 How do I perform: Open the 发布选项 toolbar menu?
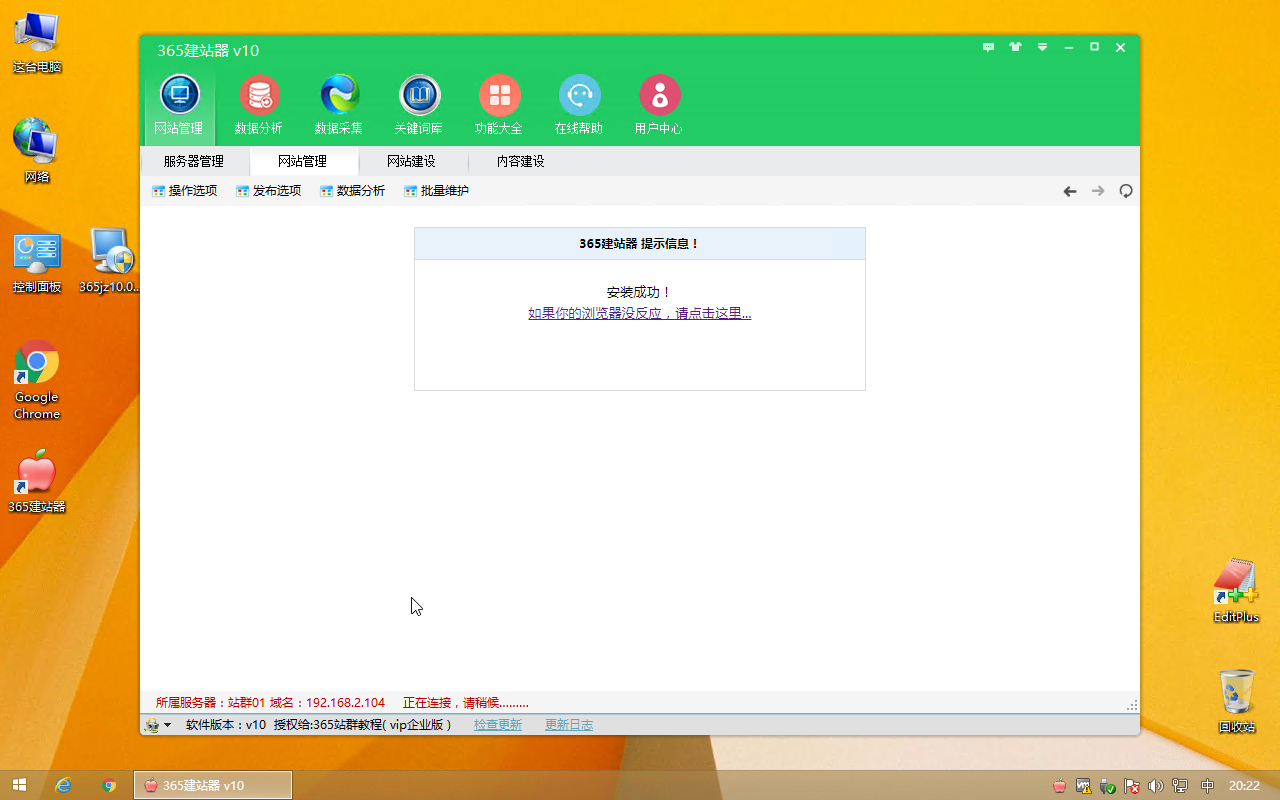[269, 191]
